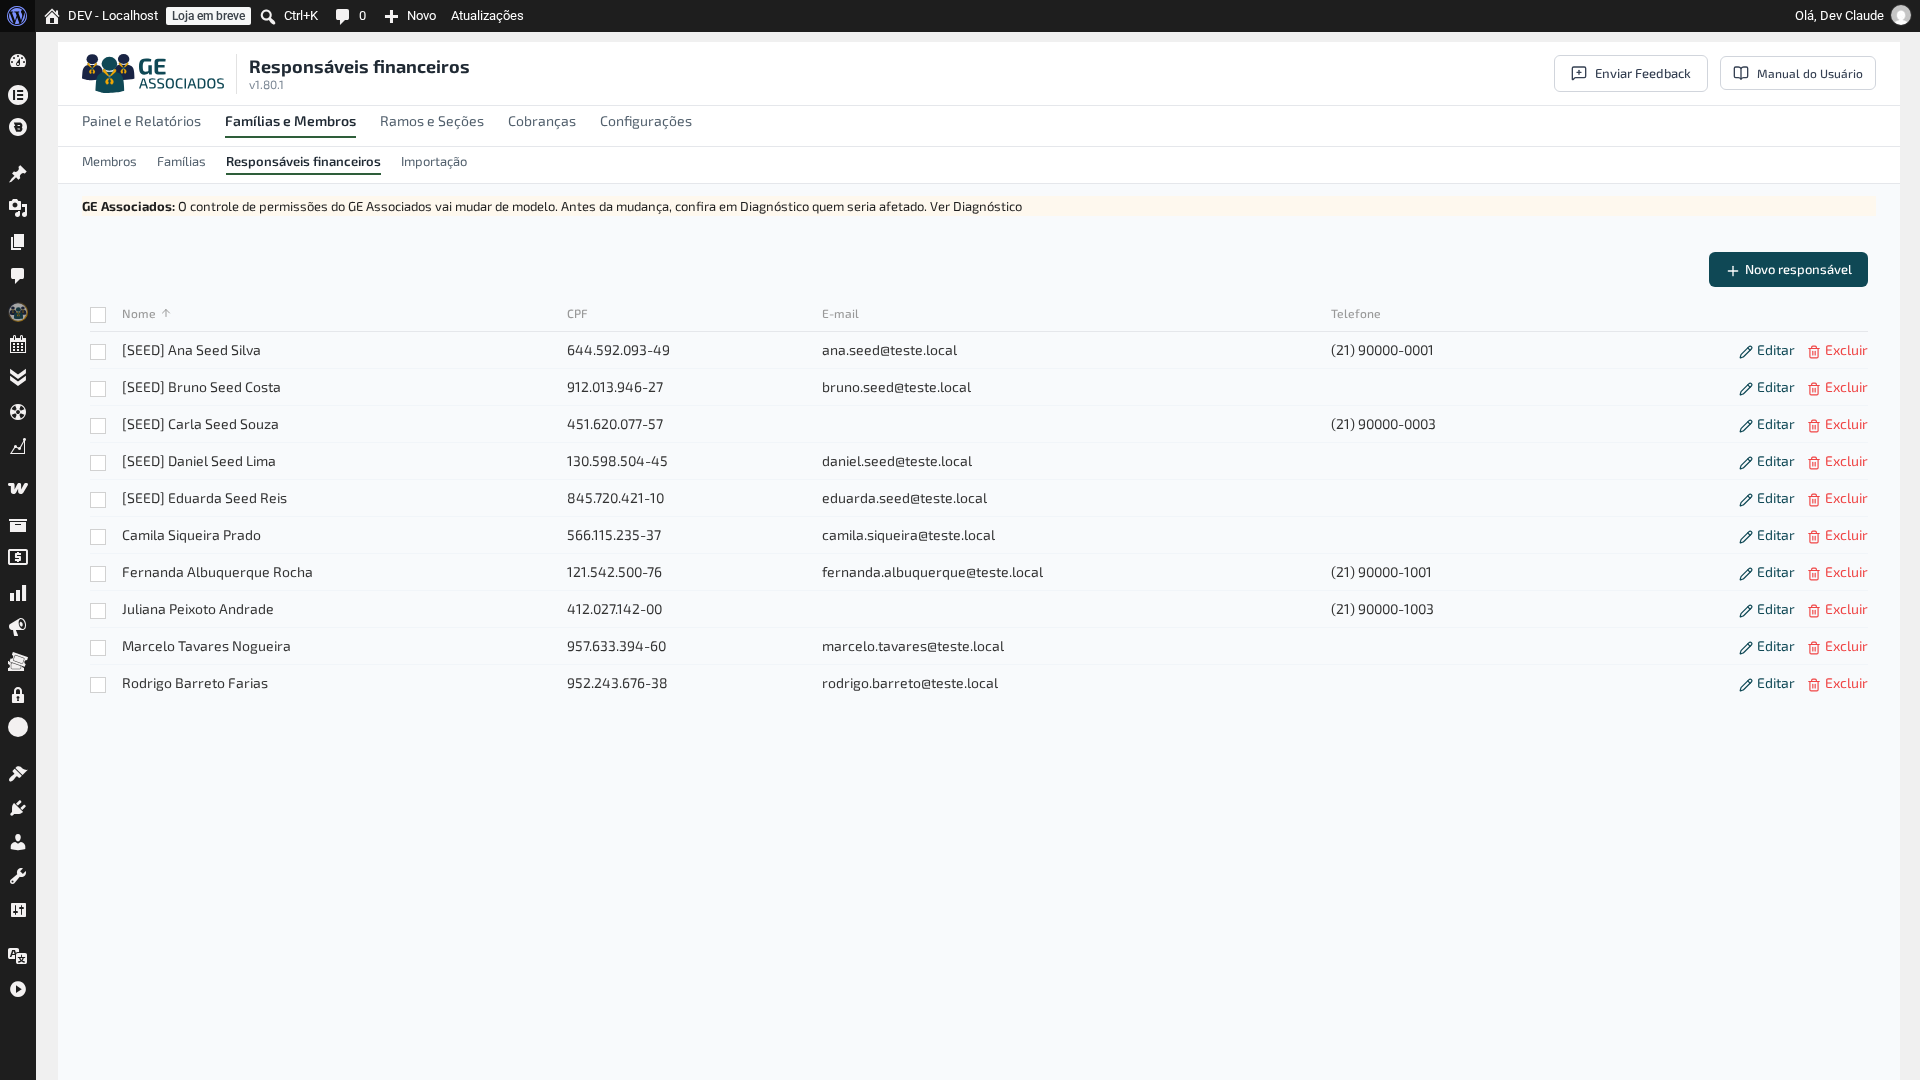Open the Importação sub-tab
This screenshot has height=1080, width=1920.
coord(434,161)
